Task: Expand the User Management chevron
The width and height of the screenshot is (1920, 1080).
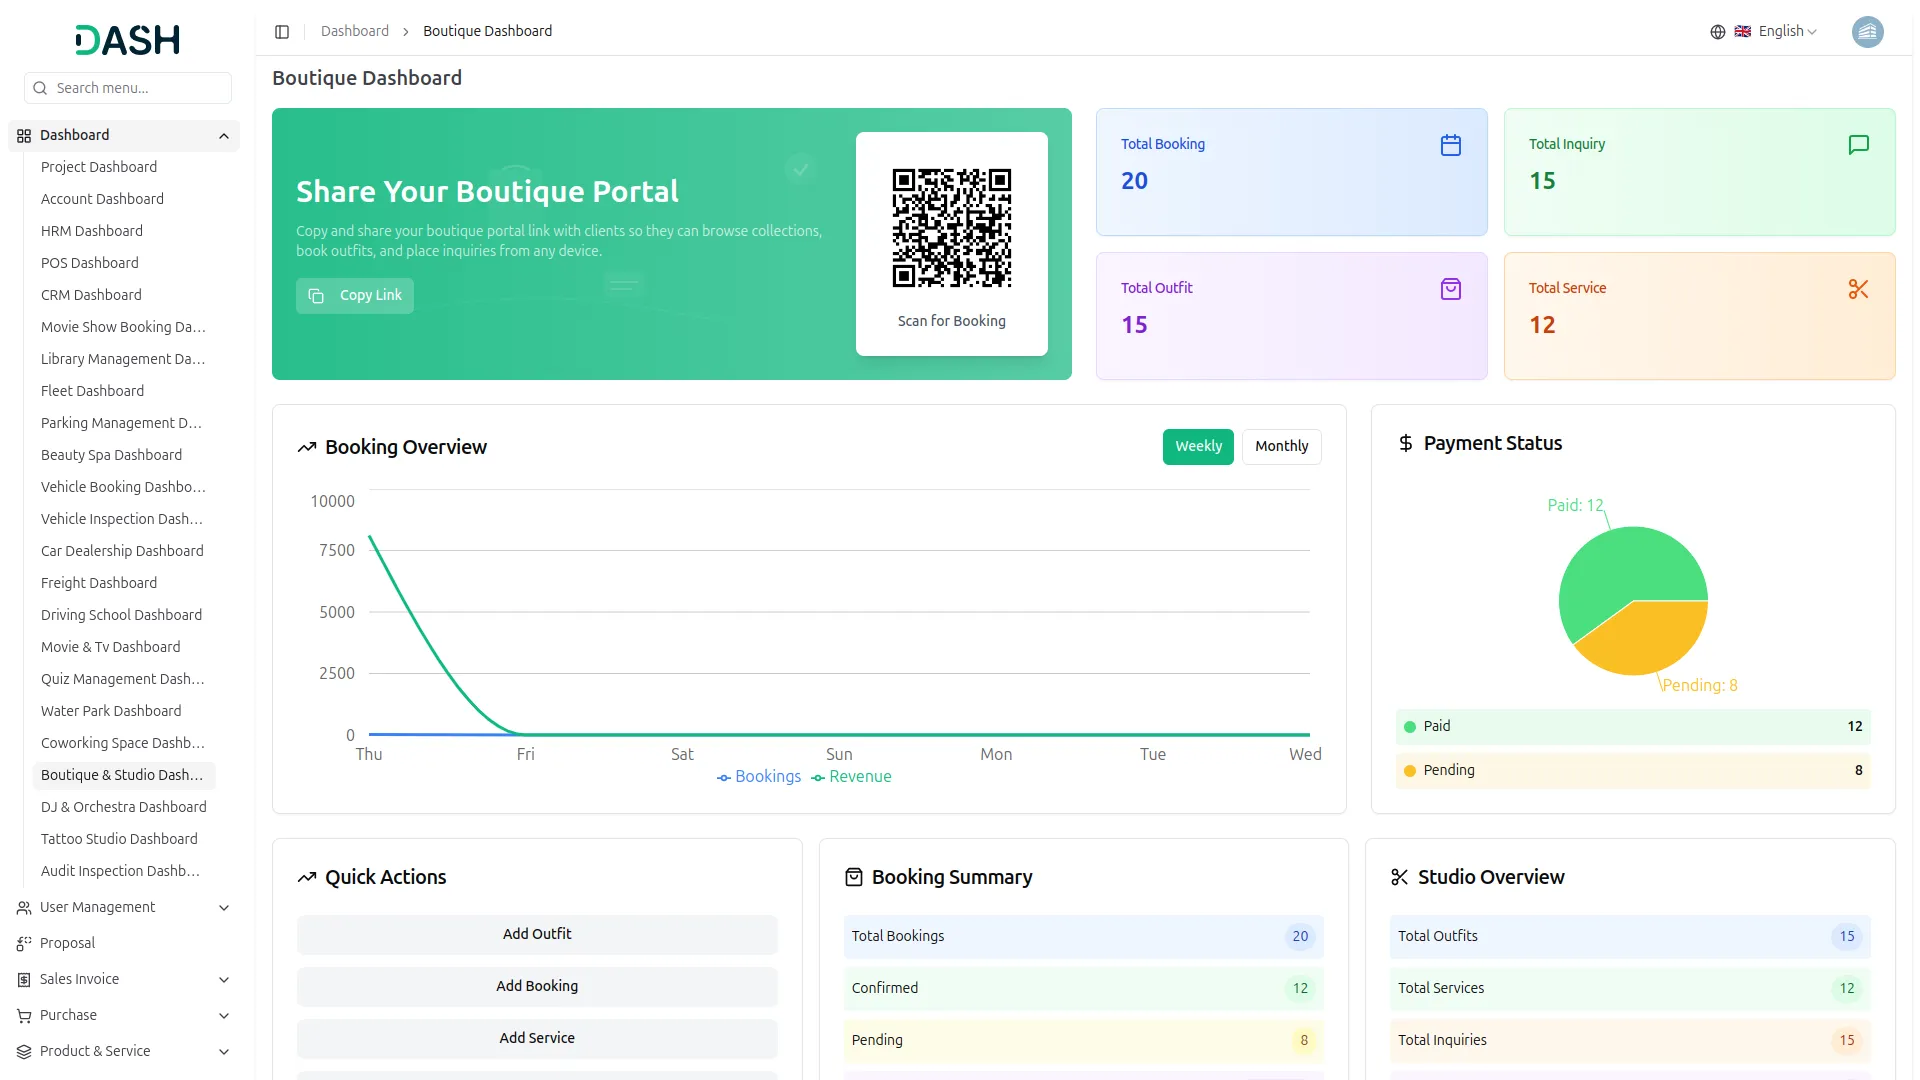Action: 224,908
